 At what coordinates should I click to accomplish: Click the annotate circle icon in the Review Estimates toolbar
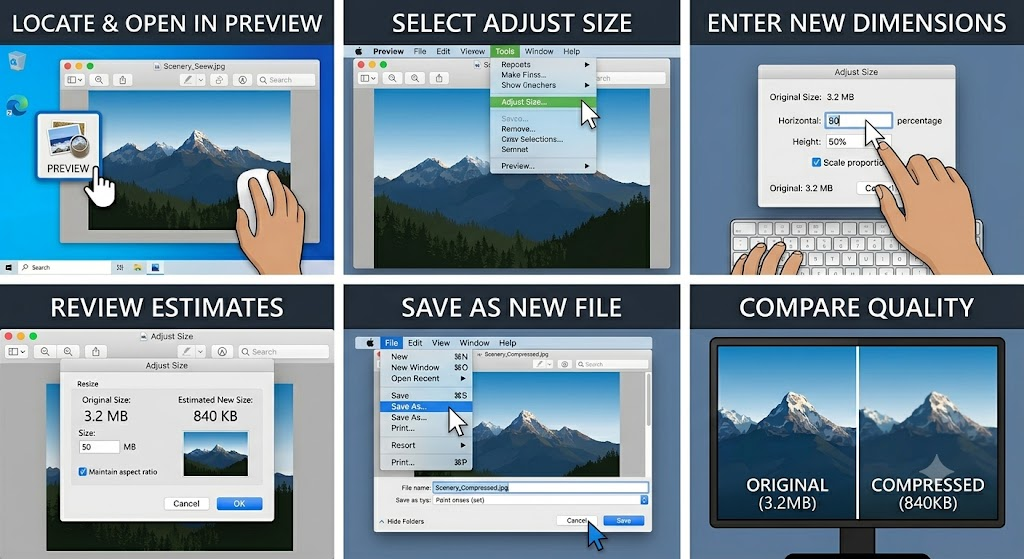coord(222,351)
